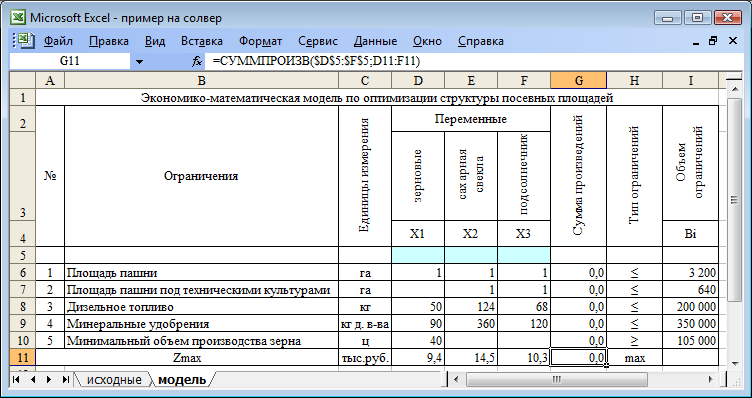
Task: Click the light blue cell E5 under X2
Action: click(471, 255)
